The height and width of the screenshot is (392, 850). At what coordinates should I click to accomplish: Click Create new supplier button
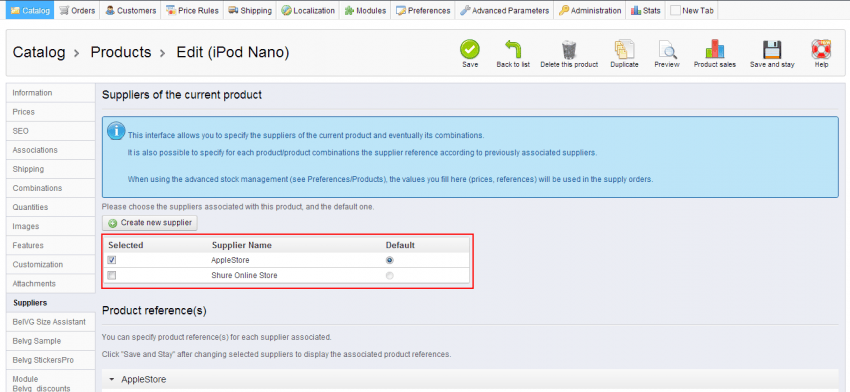pyautogui.click(x=150, y=223)
